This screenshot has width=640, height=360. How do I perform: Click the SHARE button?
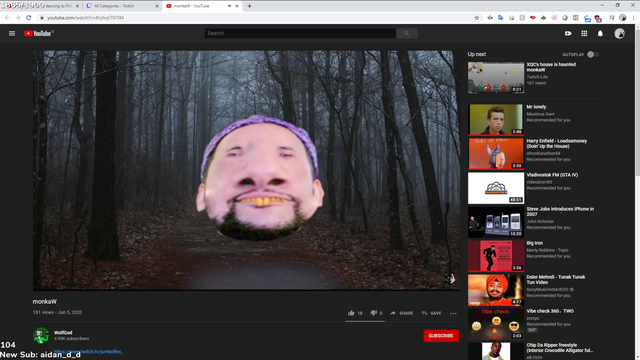point(402,313)
